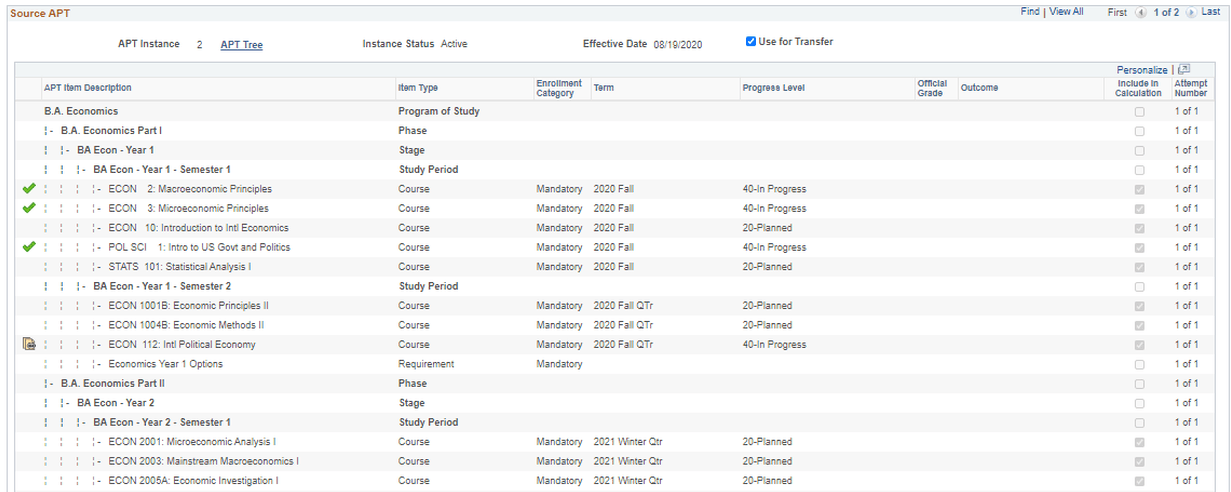
Task: Click the Attempt Number column header
Action: coord(1191,88)
